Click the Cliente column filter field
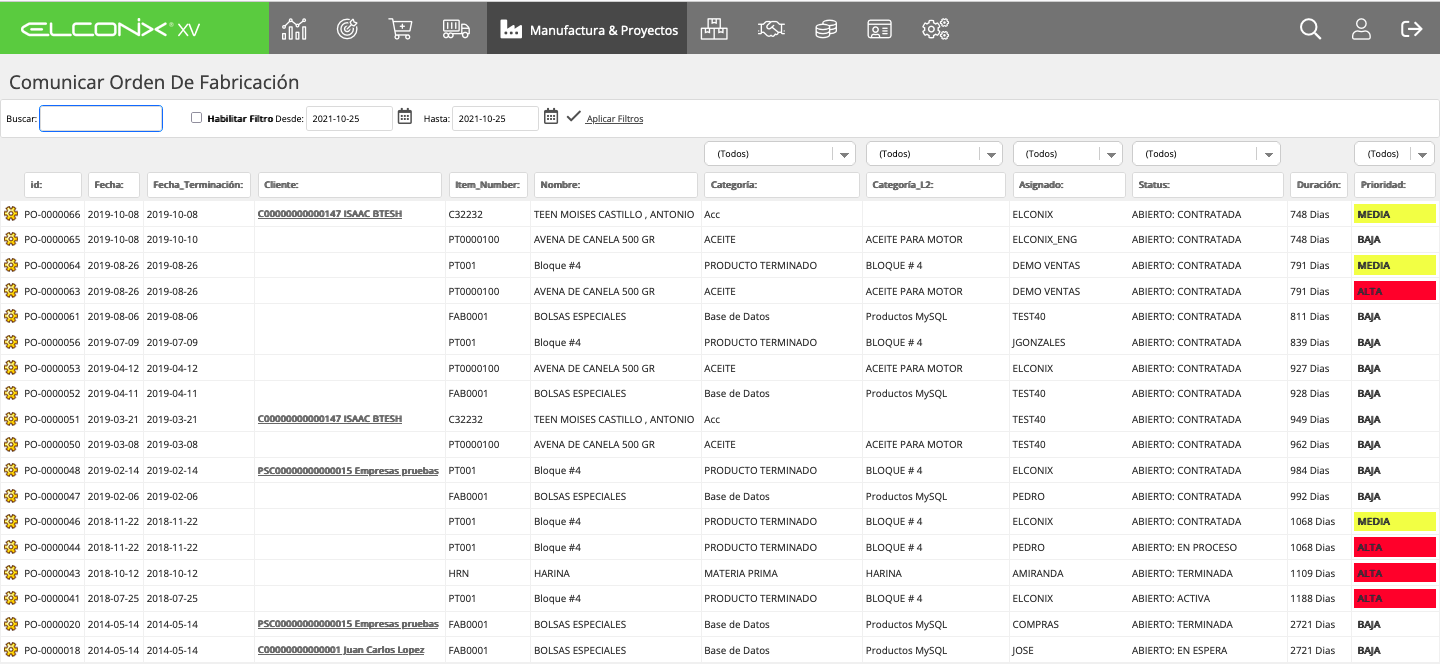This screenshot has height=664, width=1440. pyautogui.click(x=349, y=185)
